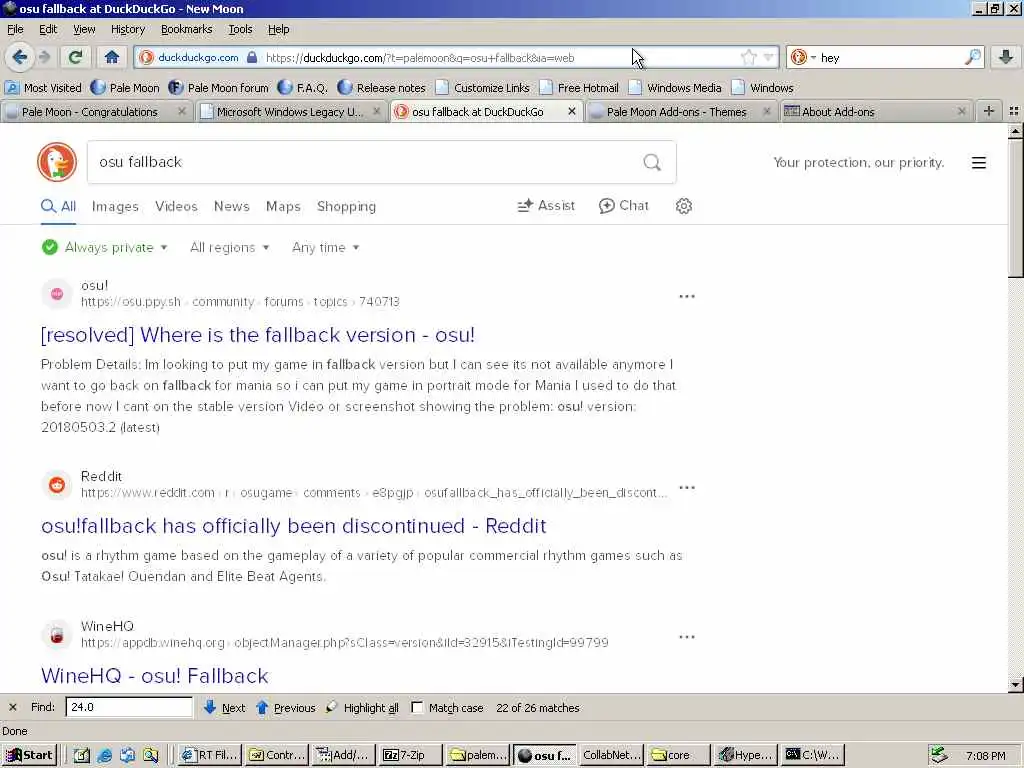This screenshot has height=768, width=1024.
Task: Click the padlock site identity icon
Action: tap(252, 57)
